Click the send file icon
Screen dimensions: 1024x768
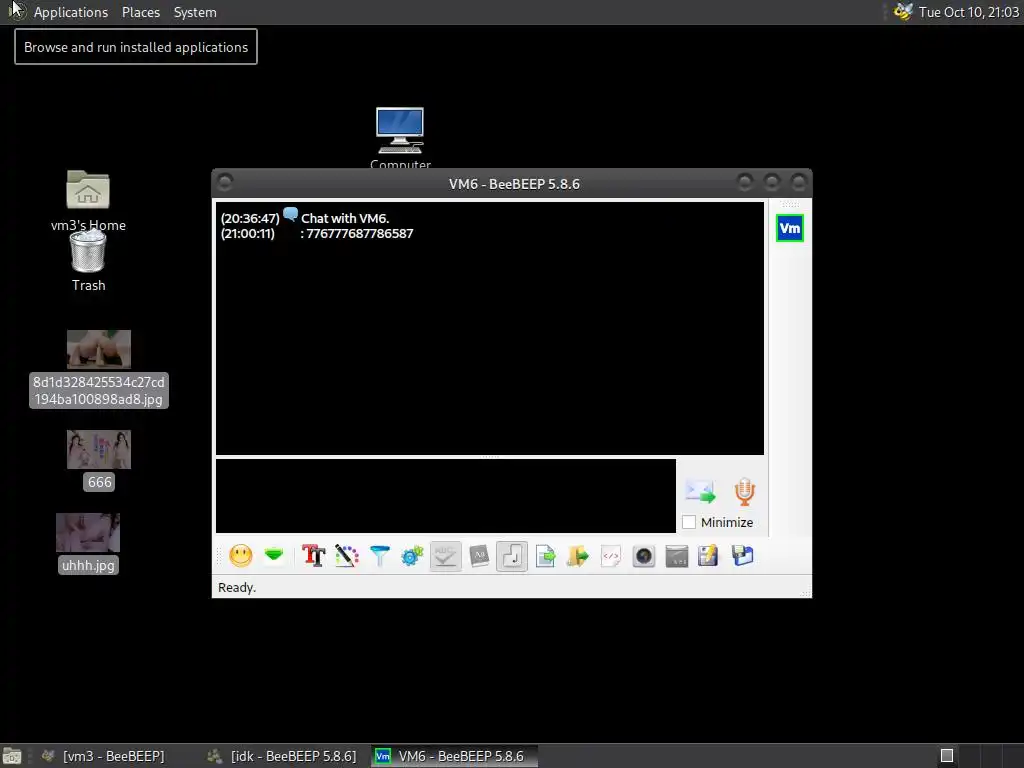[x=545, y=556]
